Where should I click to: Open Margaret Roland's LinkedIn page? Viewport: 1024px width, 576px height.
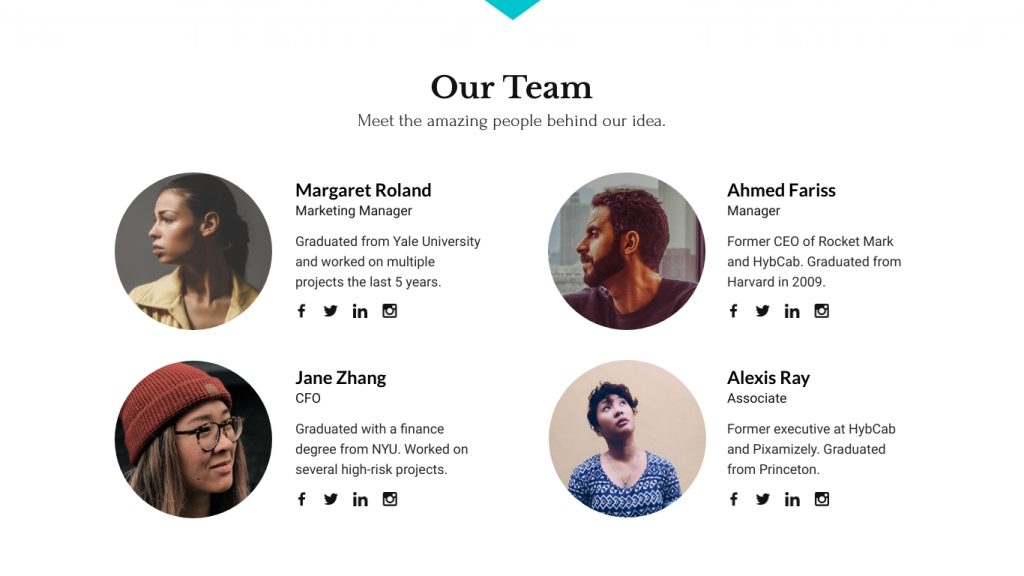(x=360, y=311)
